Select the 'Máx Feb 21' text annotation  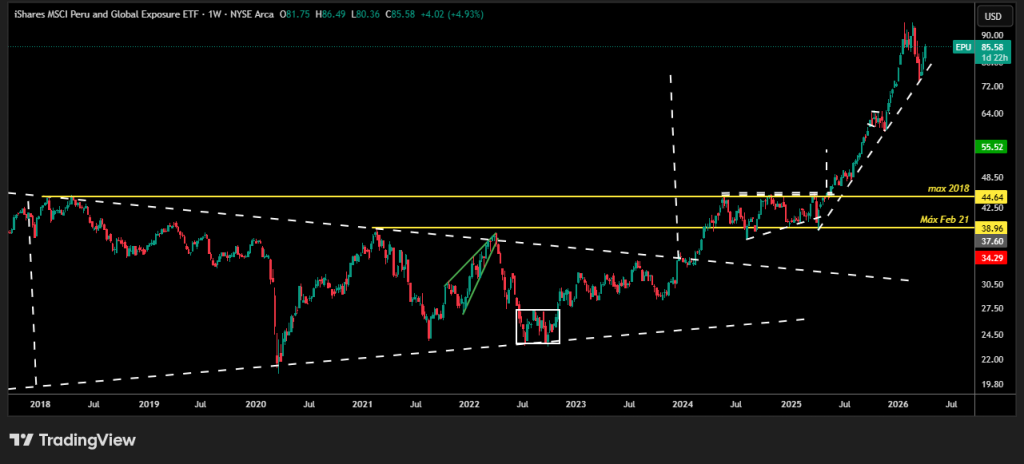(x=944, y=219)
